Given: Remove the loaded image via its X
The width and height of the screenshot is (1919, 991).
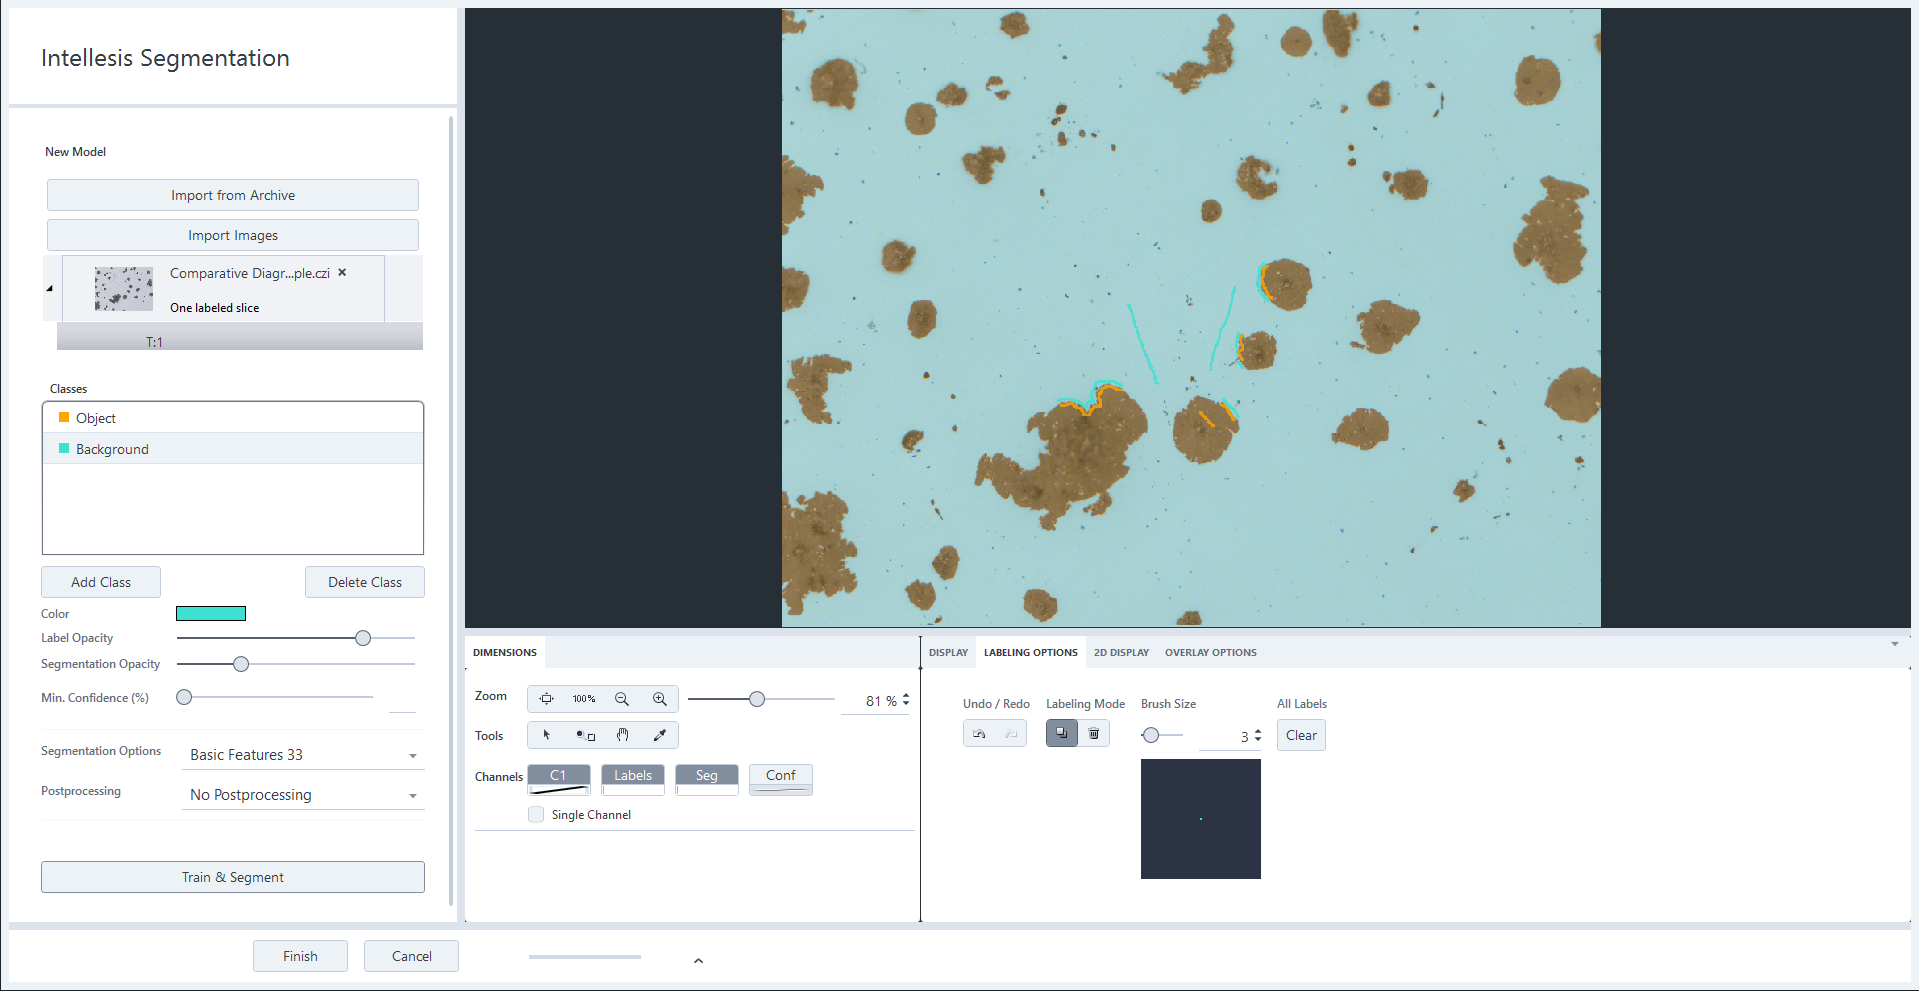Looking at the screenshot, I should (341, 272).
